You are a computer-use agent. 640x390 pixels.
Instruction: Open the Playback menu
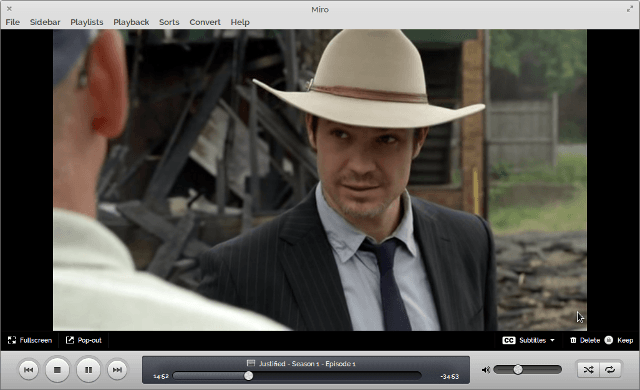[131, 22]
